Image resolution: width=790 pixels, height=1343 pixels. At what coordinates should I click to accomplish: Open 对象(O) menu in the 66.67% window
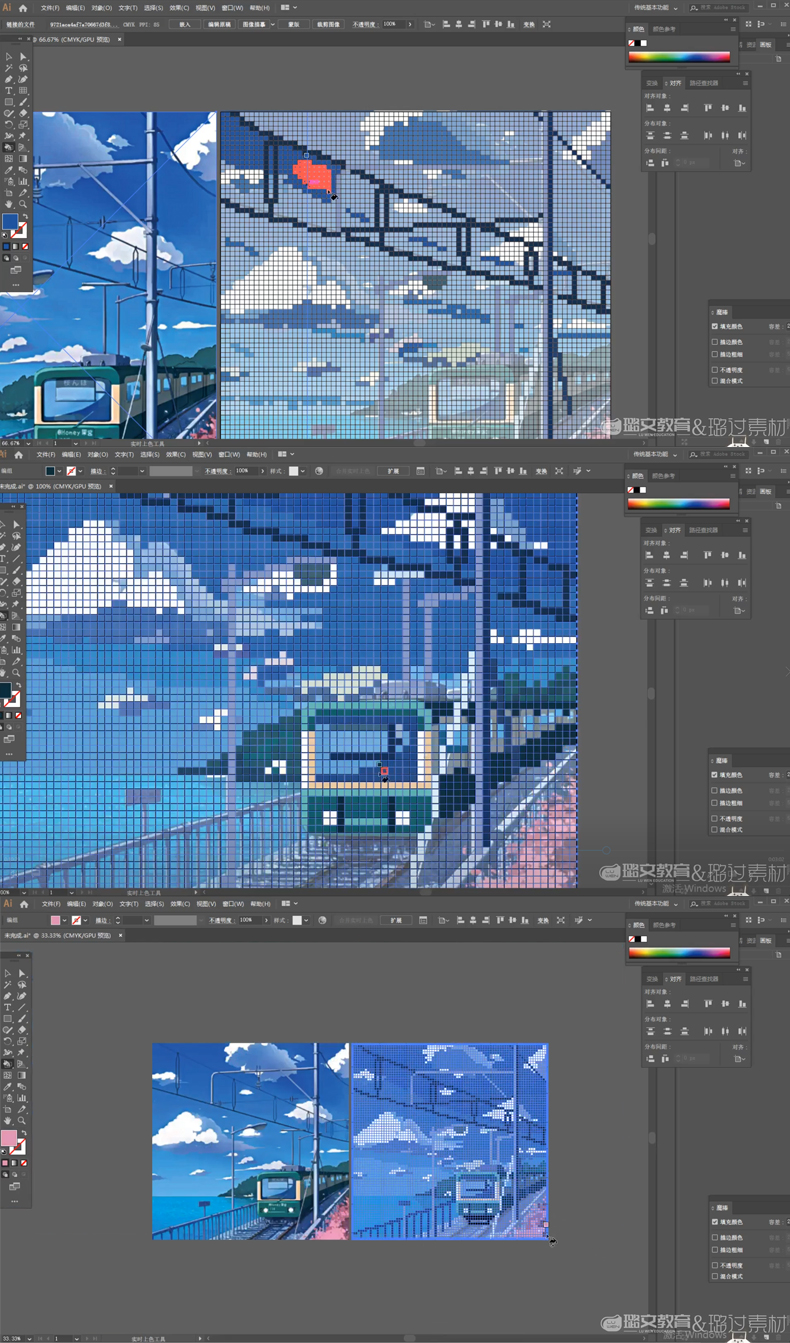click(x=100, y=7)
